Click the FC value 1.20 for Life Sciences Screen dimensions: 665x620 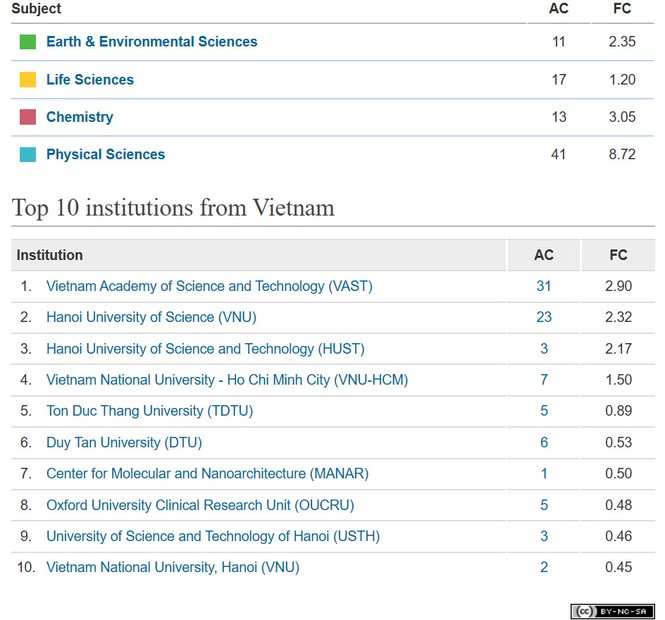click(x=622, y=79)
